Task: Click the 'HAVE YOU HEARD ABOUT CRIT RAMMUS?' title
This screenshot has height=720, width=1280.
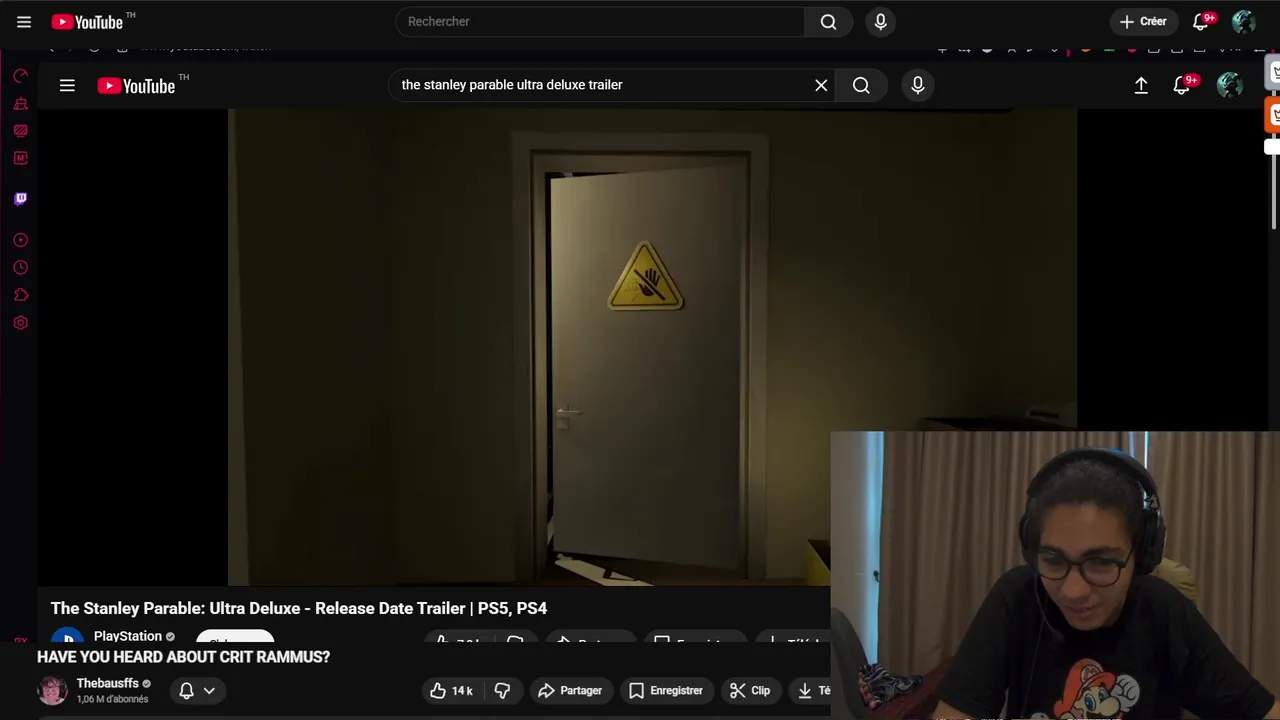Action: click(x=183, y=657)
